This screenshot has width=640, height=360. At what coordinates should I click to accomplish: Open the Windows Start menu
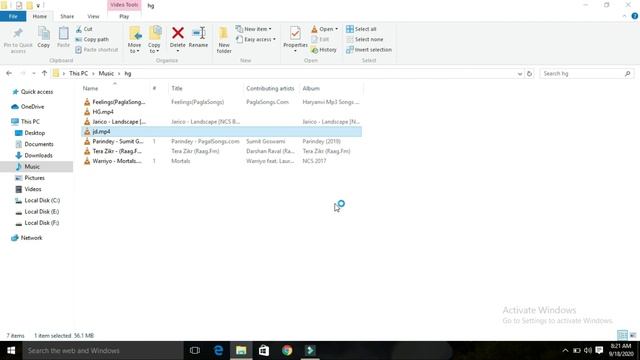click(11, 351)
